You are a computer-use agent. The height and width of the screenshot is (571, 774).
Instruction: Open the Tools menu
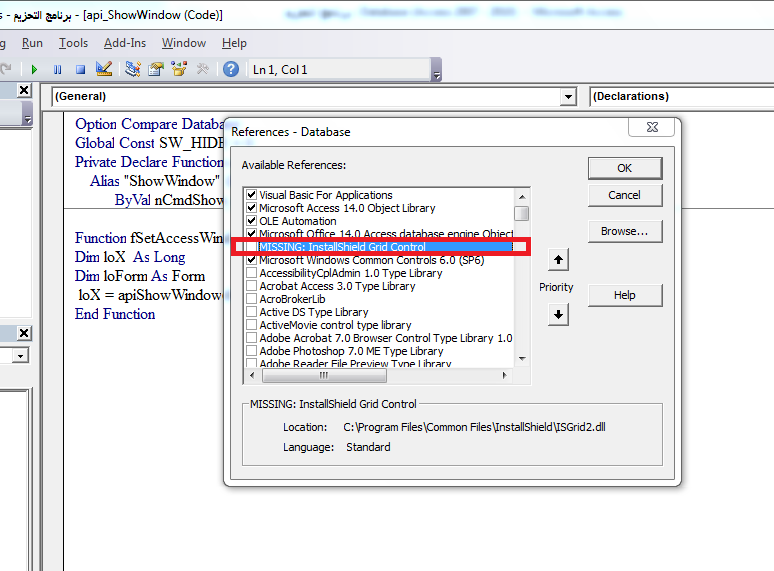pos(74,43)
